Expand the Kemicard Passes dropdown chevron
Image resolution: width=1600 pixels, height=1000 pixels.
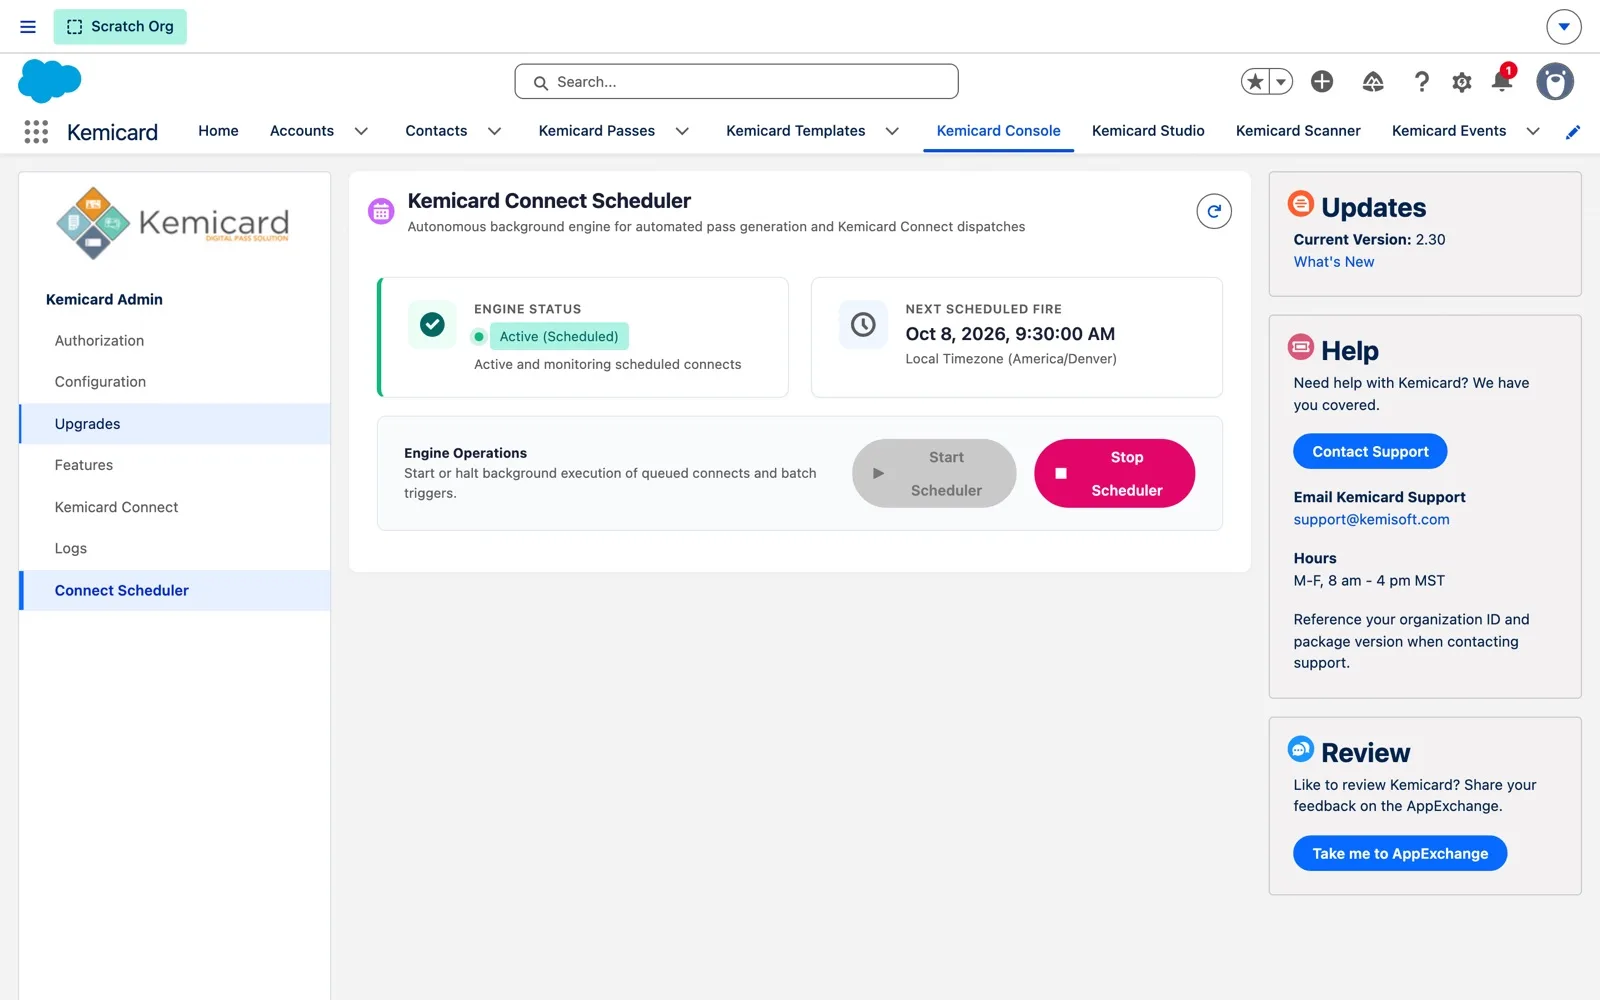pos(682,131)
